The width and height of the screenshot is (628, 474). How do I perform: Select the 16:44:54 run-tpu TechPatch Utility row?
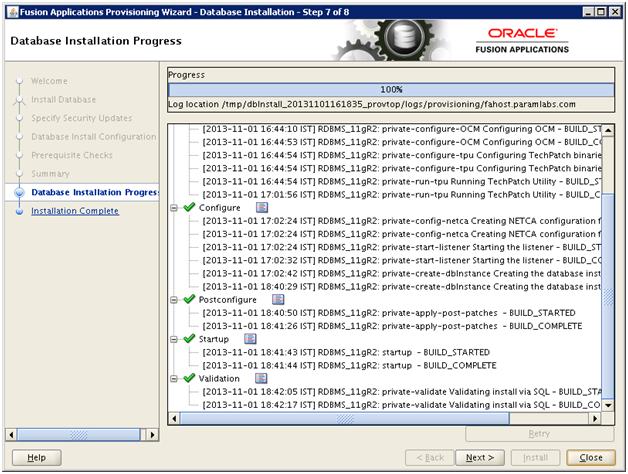click(x=402, y=182)
